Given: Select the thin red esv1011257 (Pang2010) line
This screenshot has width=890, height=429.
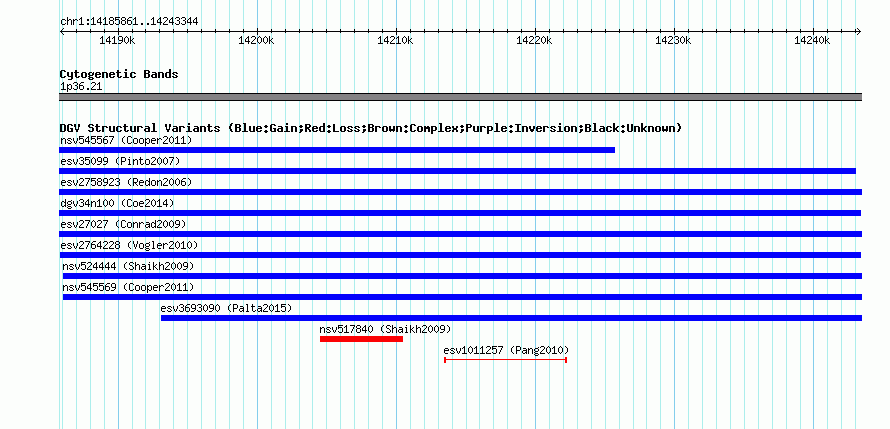Looking at the screenshot, I should tap(505, 360).
